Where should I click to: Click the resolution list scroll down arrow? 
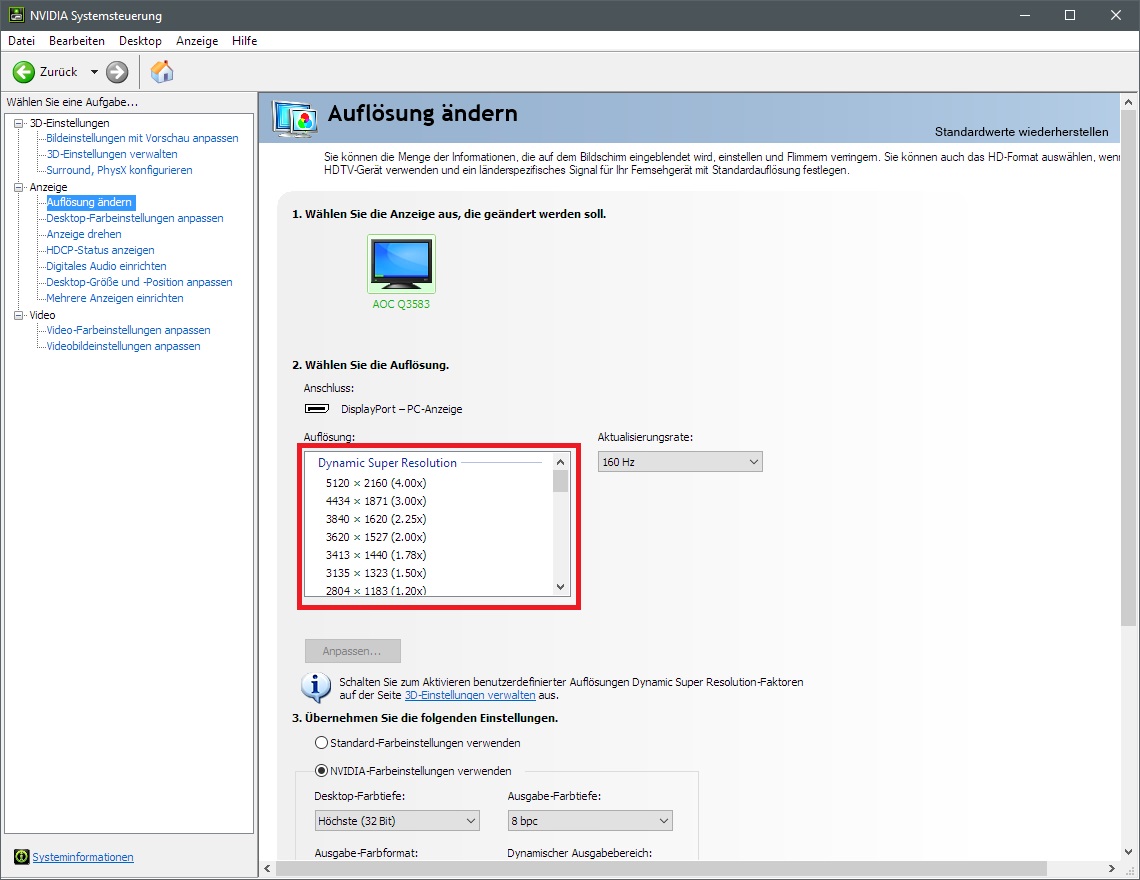tap(560, 587)
